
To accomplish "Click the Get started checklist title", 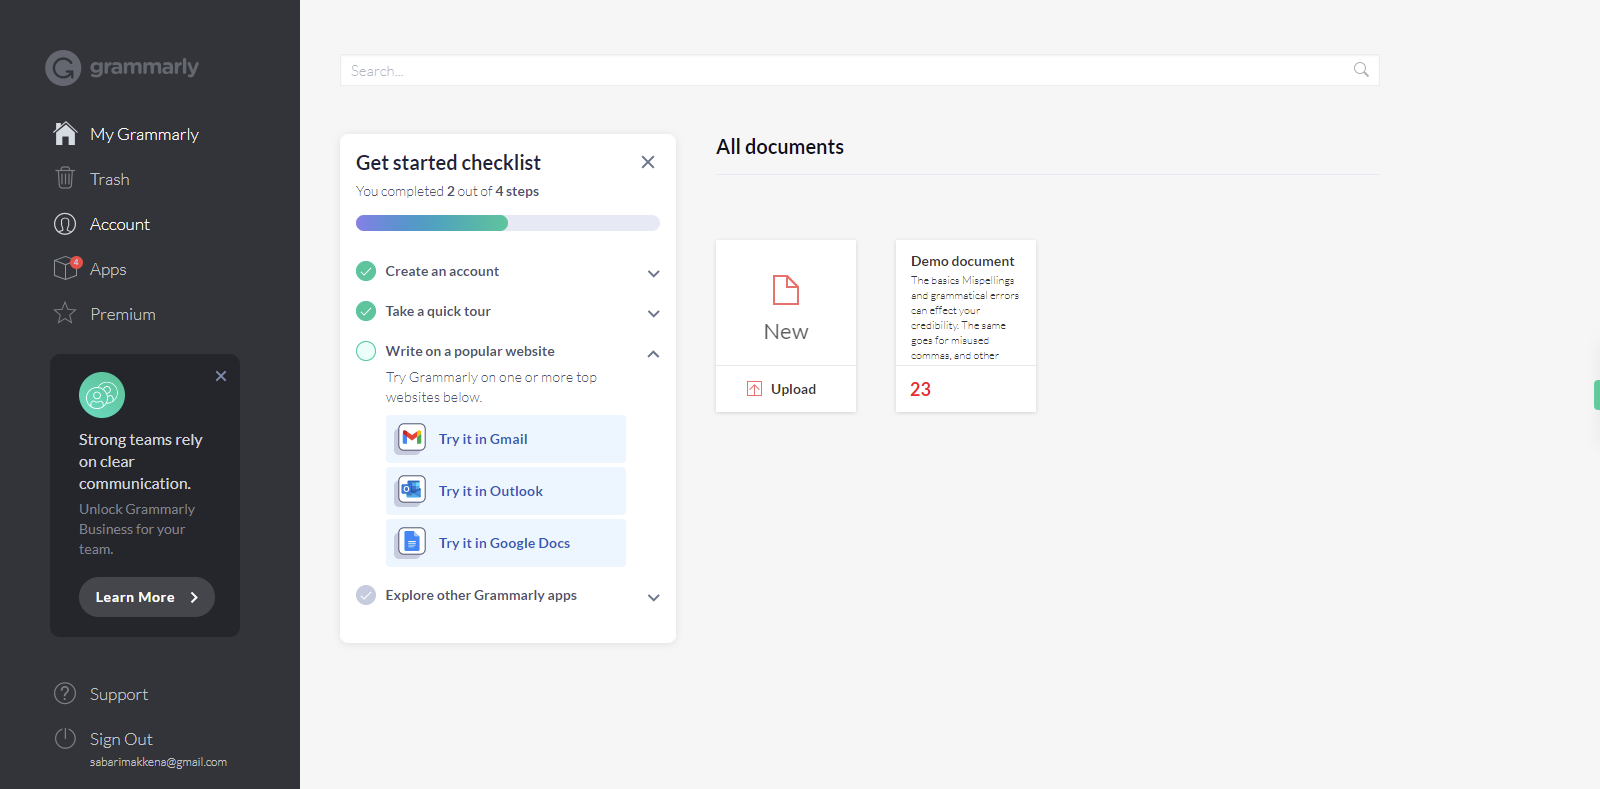I will (448, 163).
